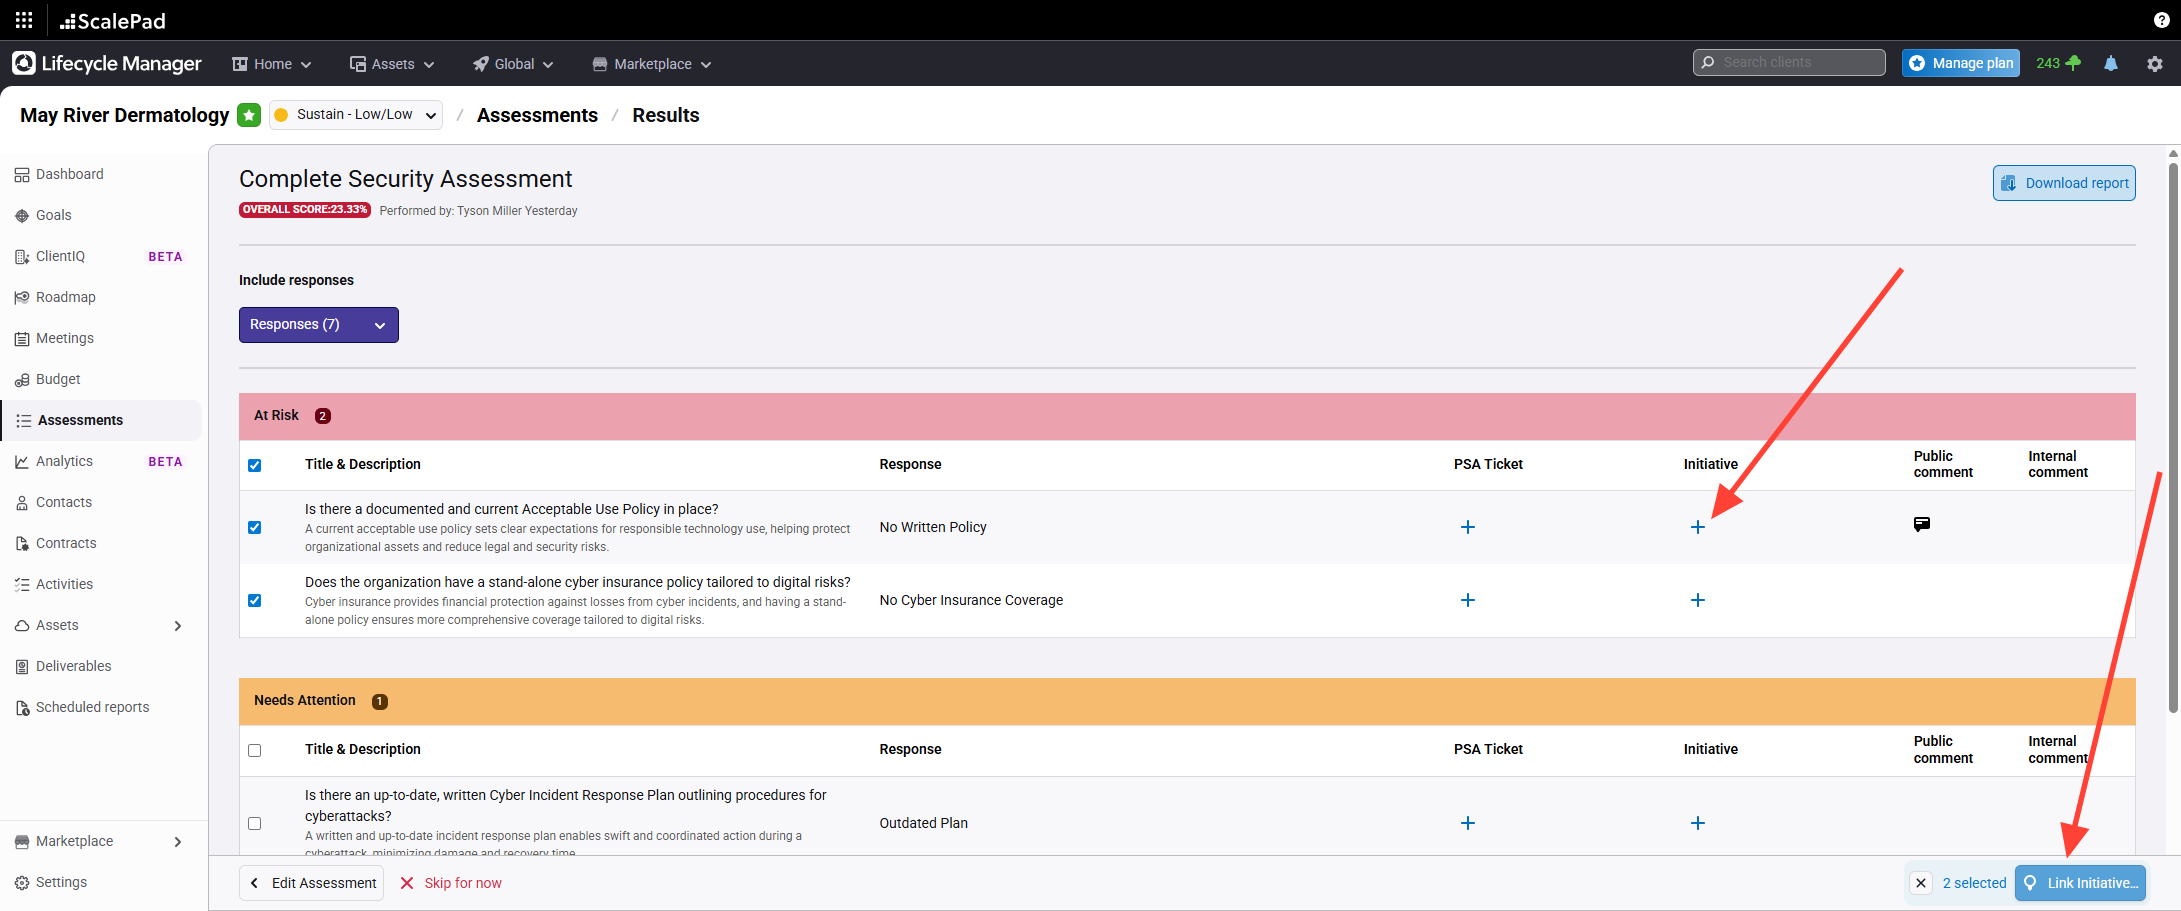Clear the 2 selected items with X
Viewport: 2181px width, 911px height.
tap(1920, 883)
